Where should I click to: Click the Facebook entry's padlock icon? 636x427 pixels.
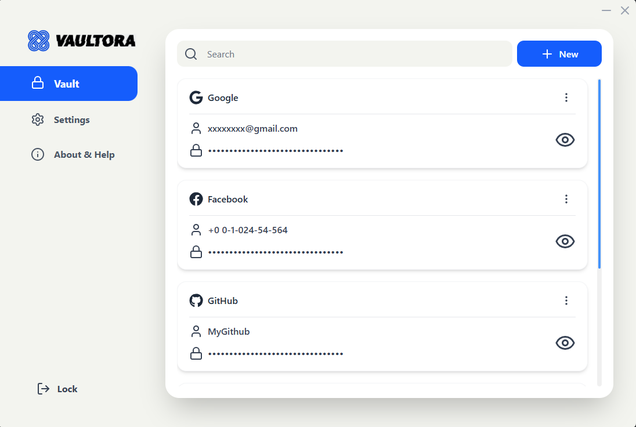(x=196, y=252)
